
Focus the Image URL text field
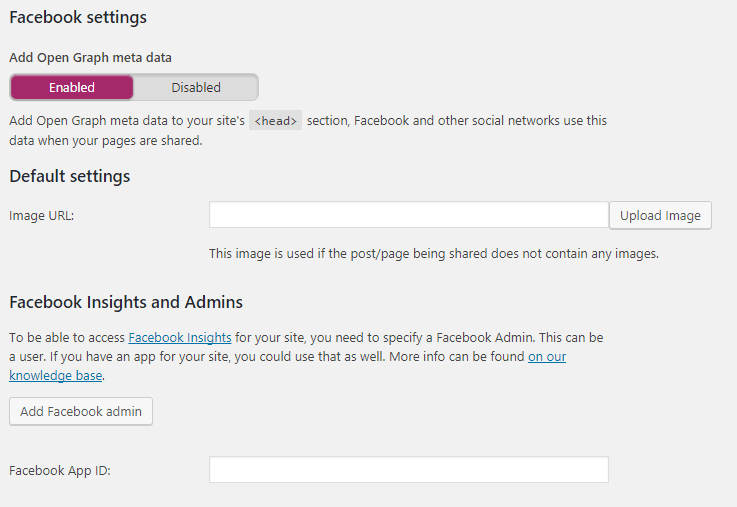tap(408, 215)
